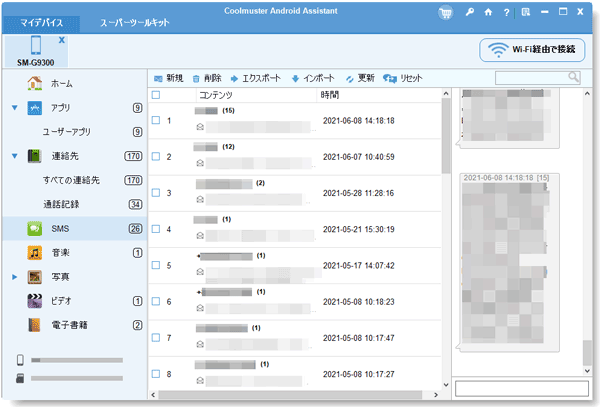Collapse the 連絡先 tree node
600x407 pixels.
[15, 156]
